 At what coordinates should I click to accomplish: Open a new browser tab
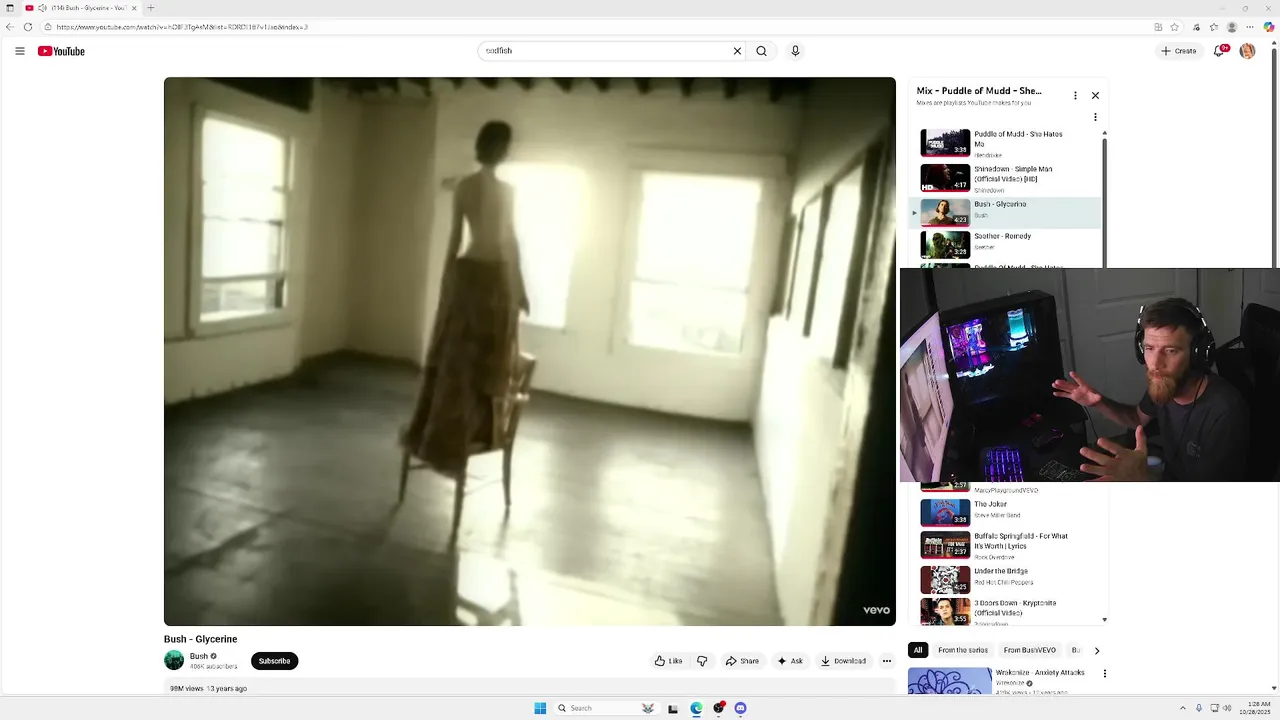coord(150,8)
